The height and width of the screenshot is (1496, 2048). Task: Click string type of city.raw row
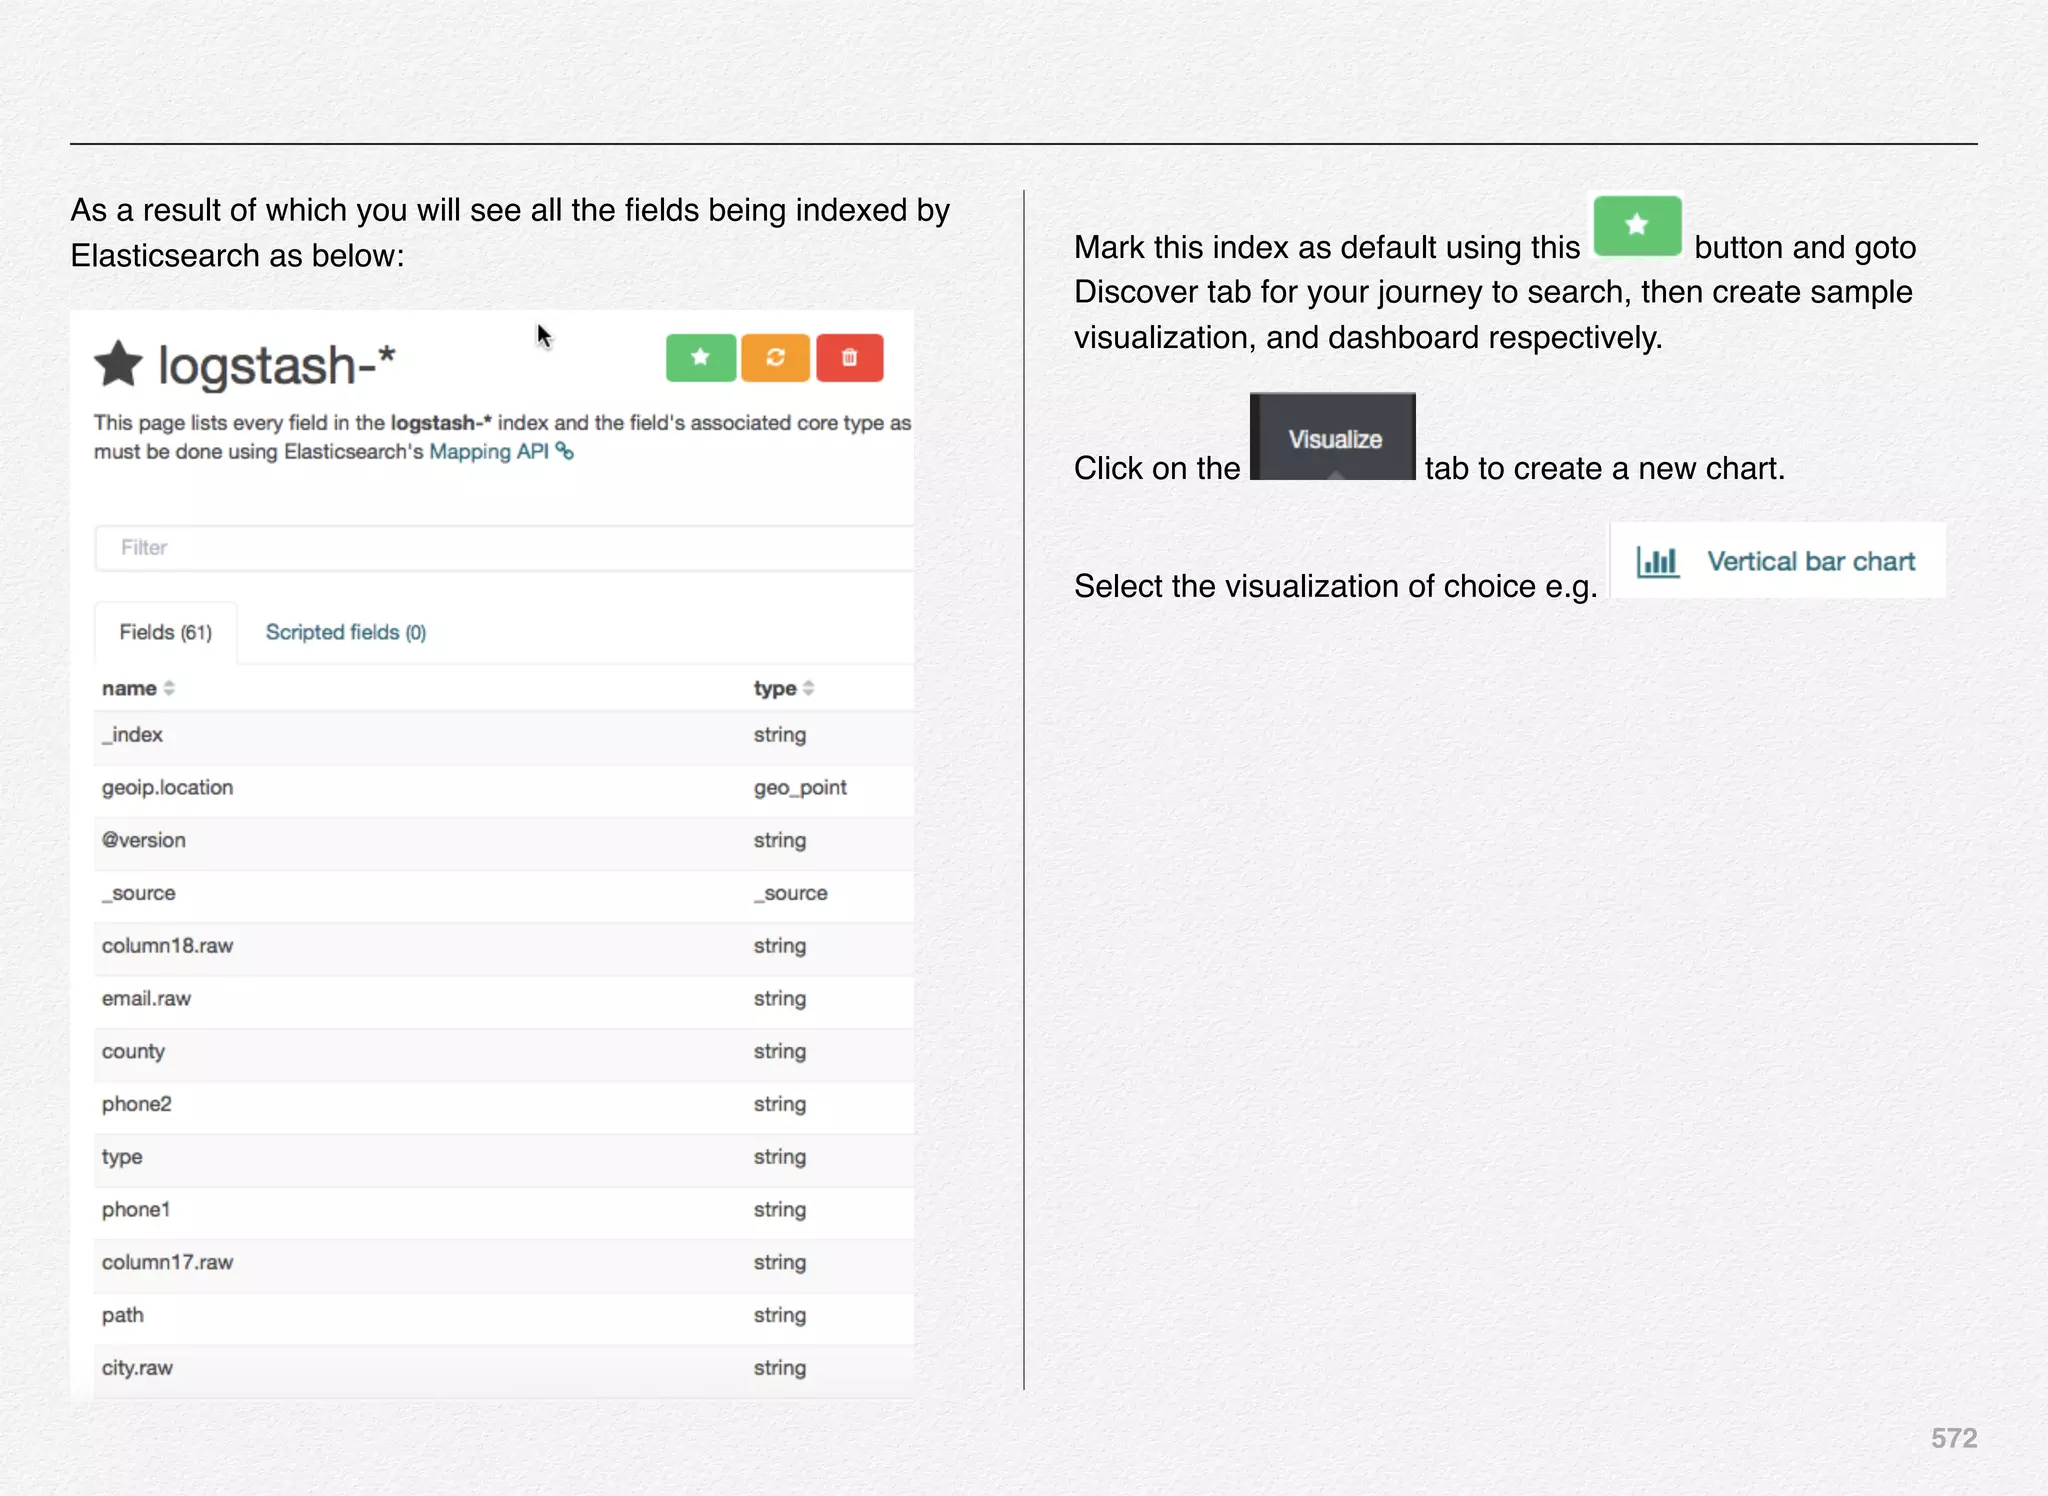tap(780, 1369)
